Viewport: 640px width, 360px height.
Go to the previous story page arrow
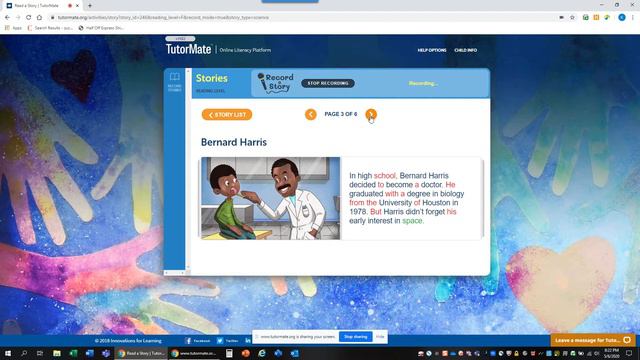click(x=311, y=114)
